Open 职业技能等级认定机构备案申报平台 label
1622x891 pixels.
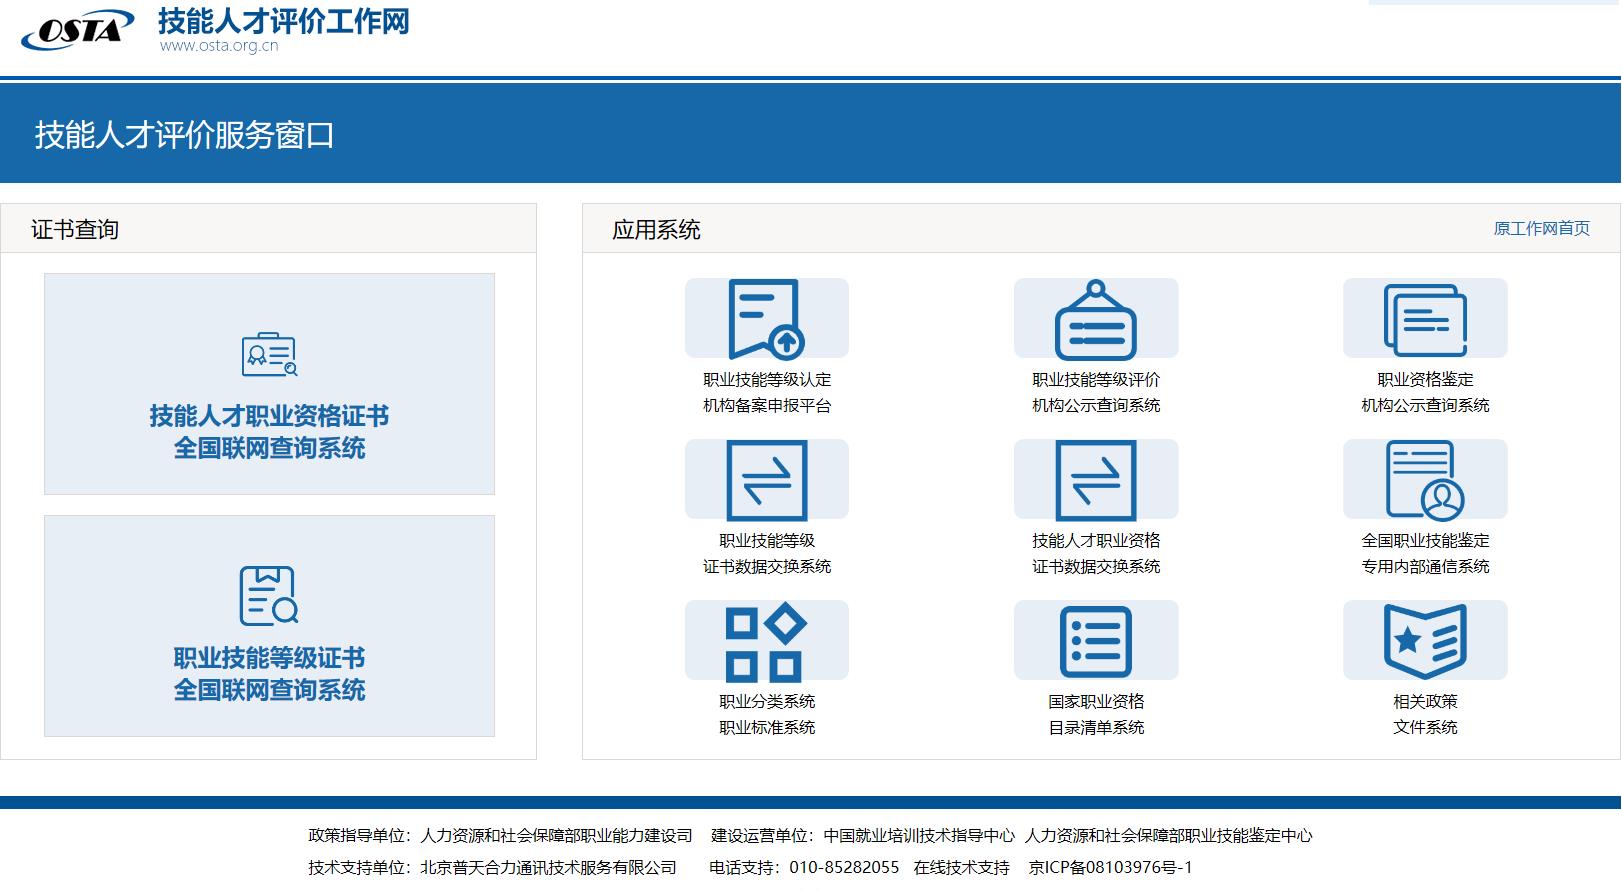767,393
